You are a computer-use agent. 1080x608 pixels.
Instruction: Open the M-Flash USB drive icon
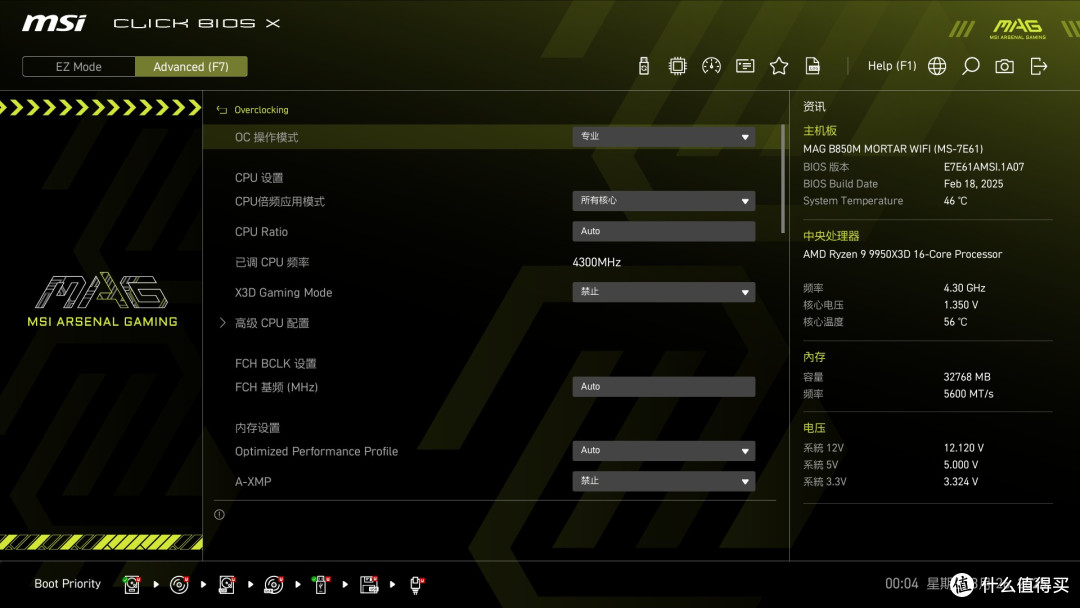(x=643, y=66)
